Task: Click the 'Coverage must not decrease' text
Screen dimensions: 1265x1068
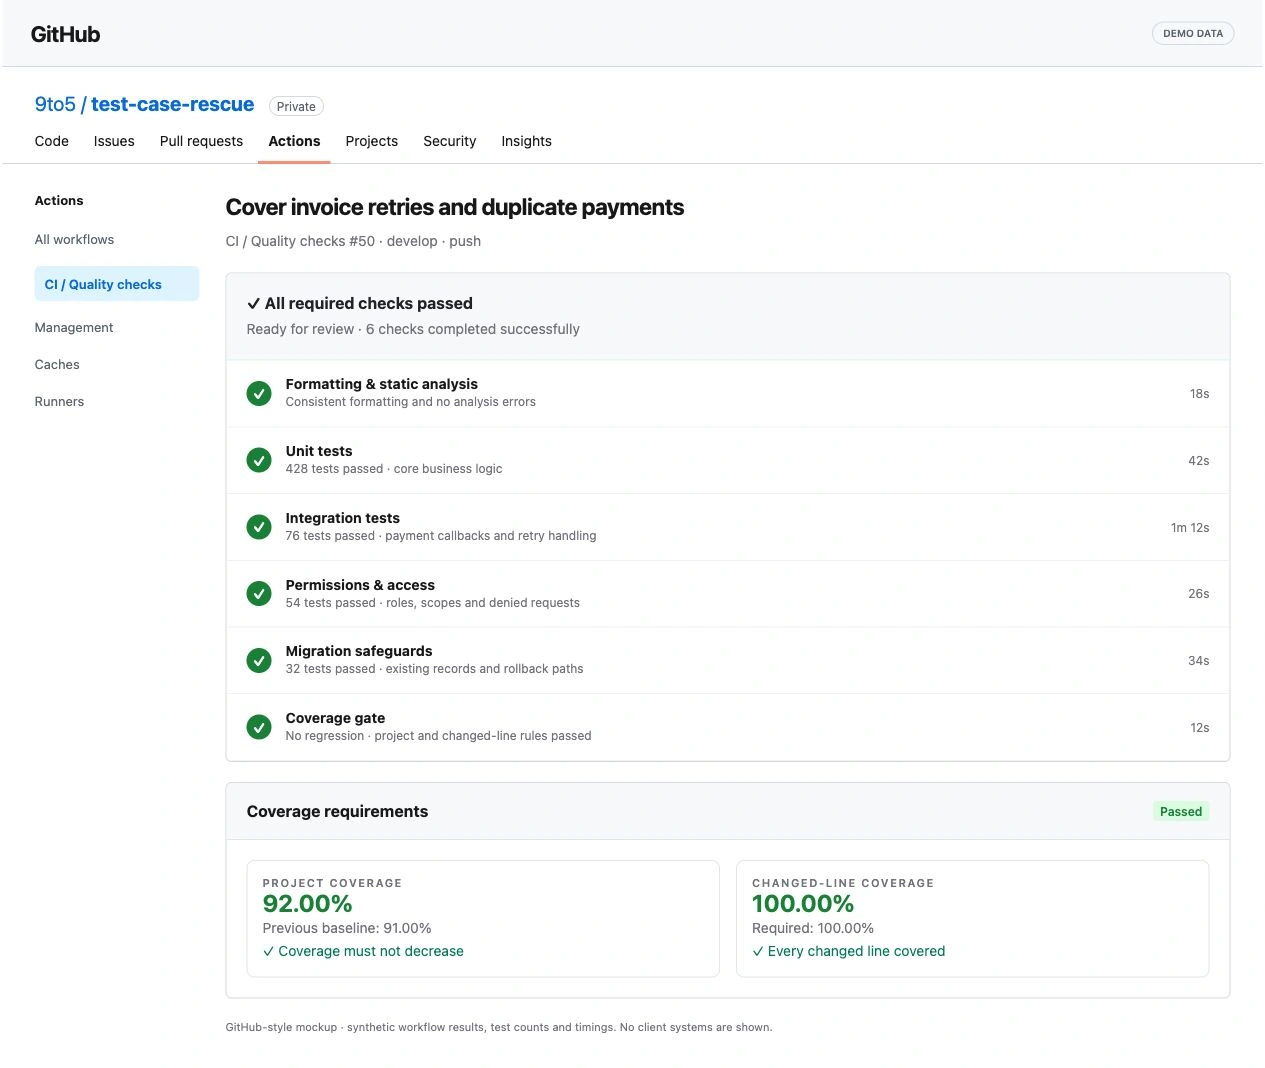Action: (x=371, y=951)
